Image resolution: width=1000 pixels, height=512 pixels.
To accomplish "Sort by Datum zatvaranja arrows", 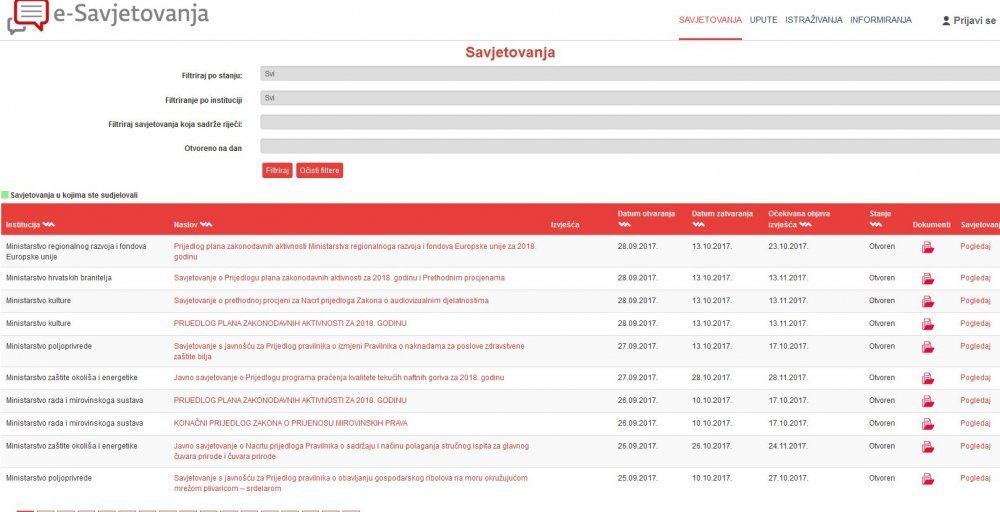I will click(x=698, y=224).
